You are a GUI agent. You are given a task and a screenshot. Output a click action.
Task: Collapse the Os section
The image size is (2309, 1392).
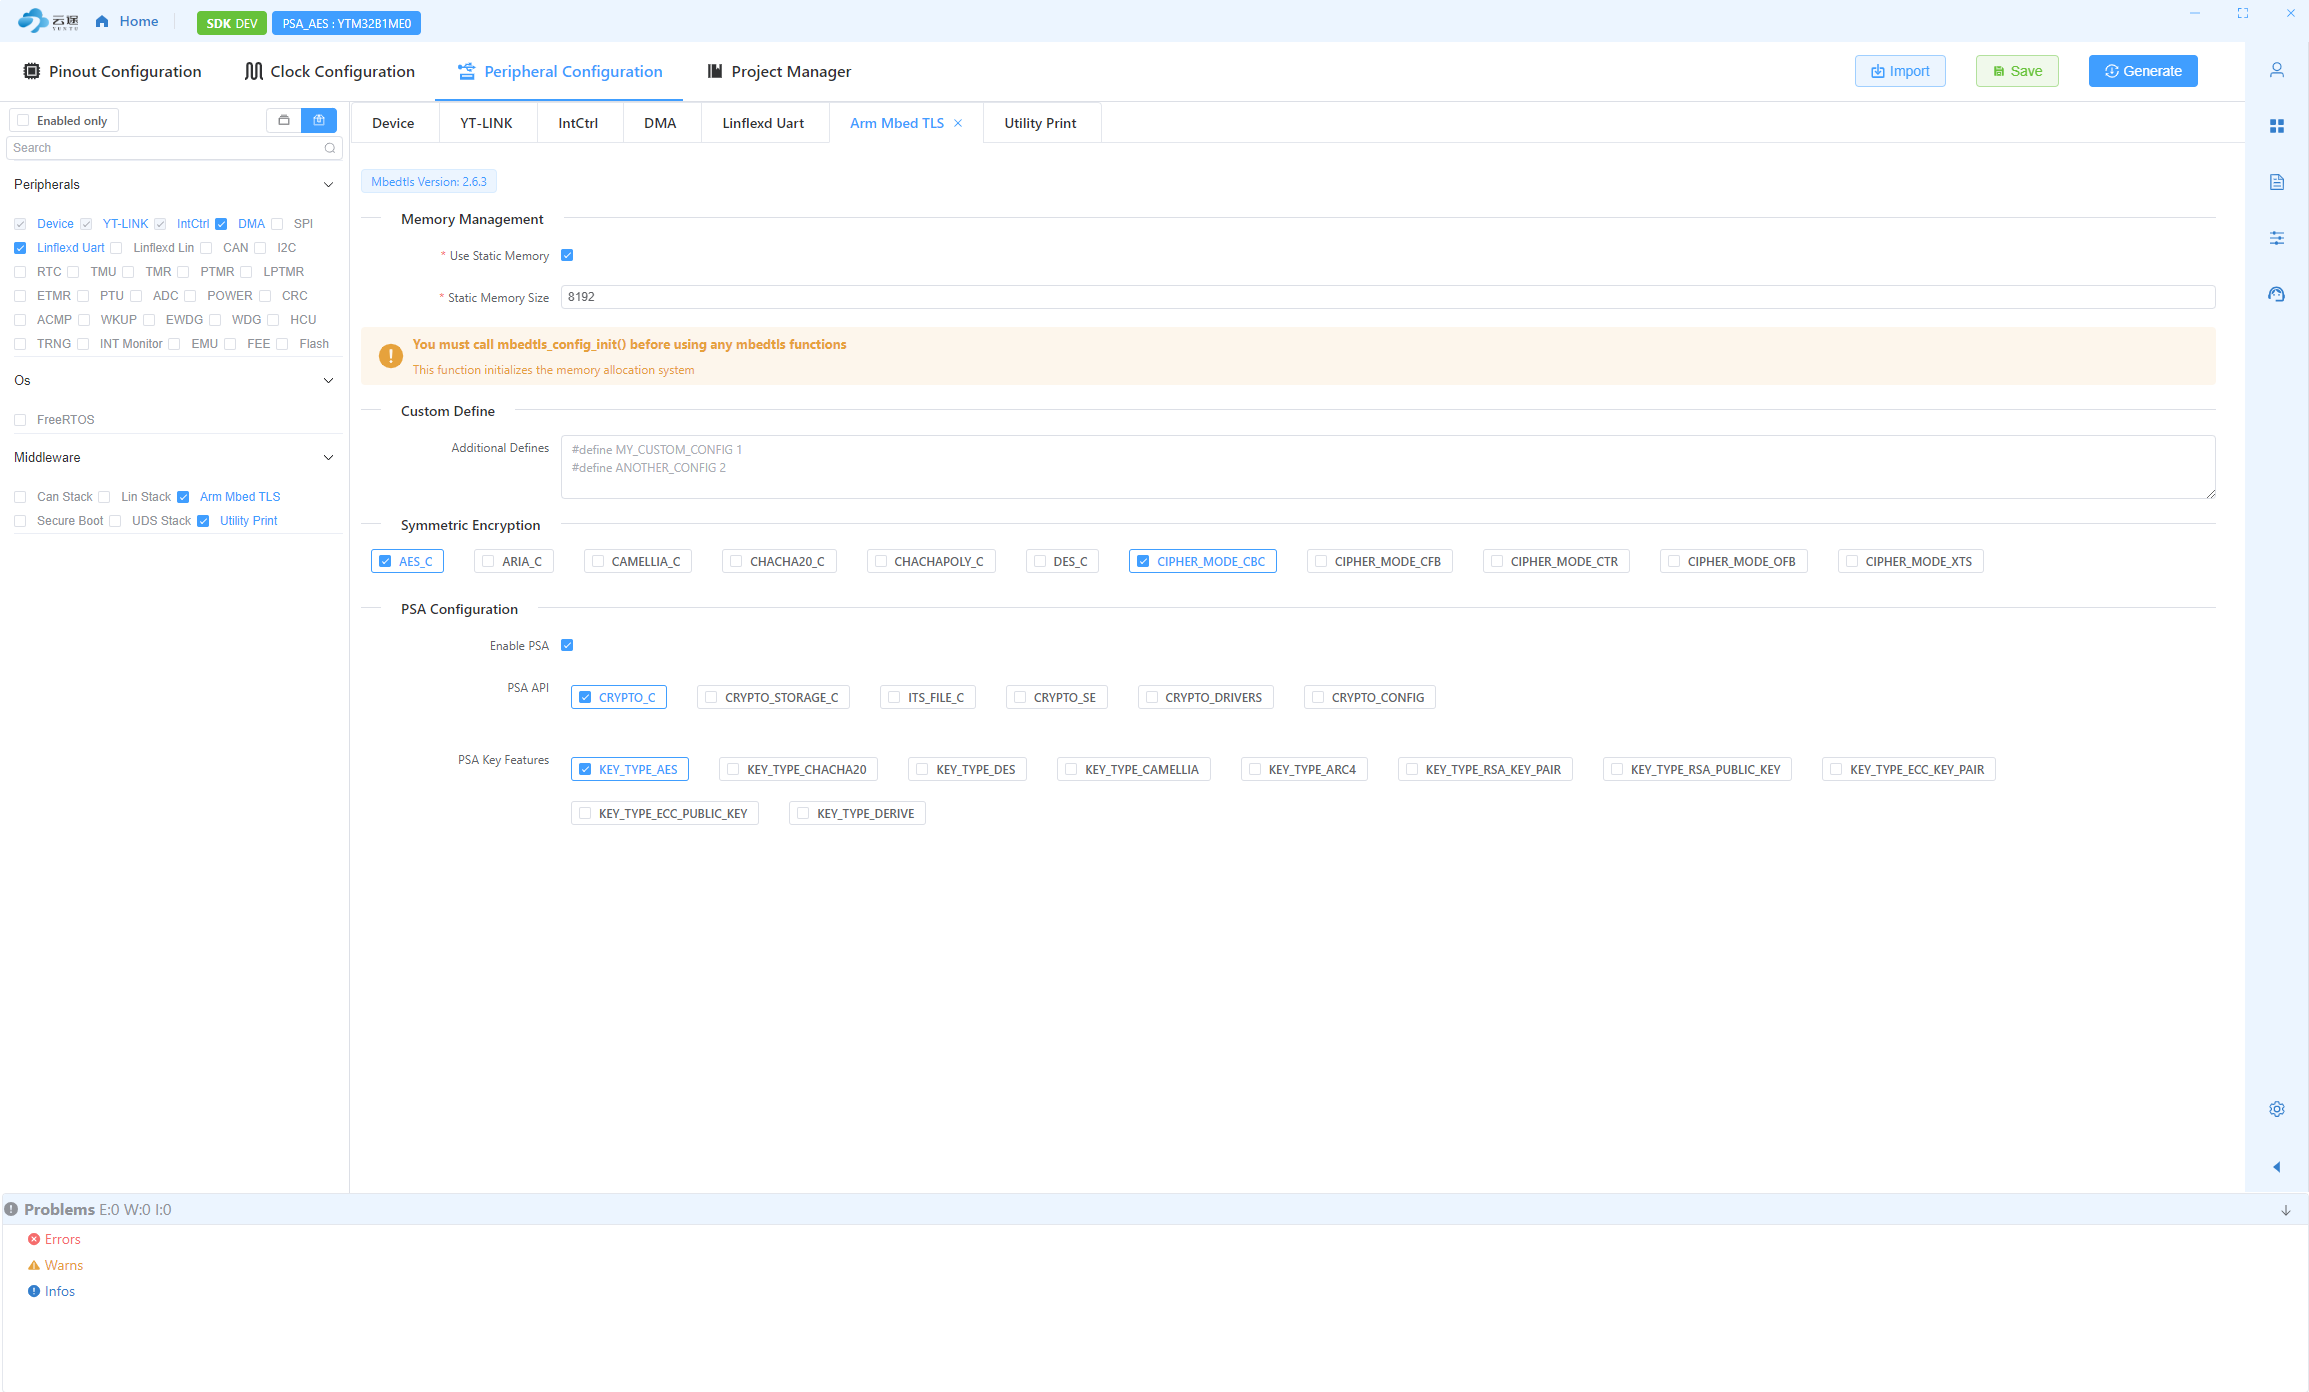click(328, 380)
